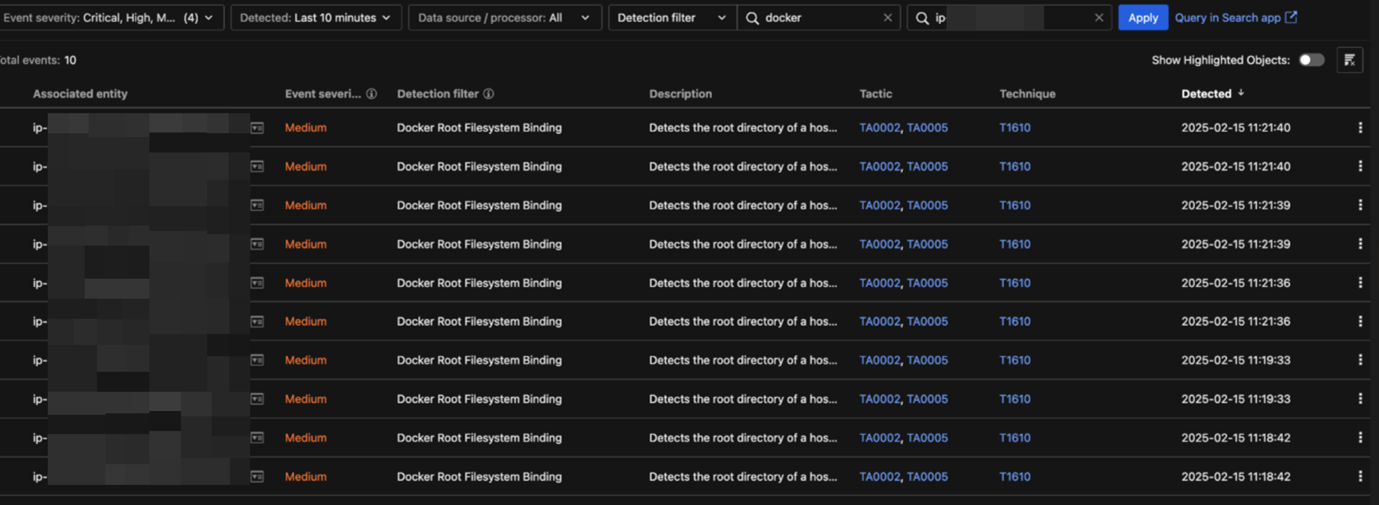Clear the ip search field
Screen dimensions: 1379x505
1098,18
